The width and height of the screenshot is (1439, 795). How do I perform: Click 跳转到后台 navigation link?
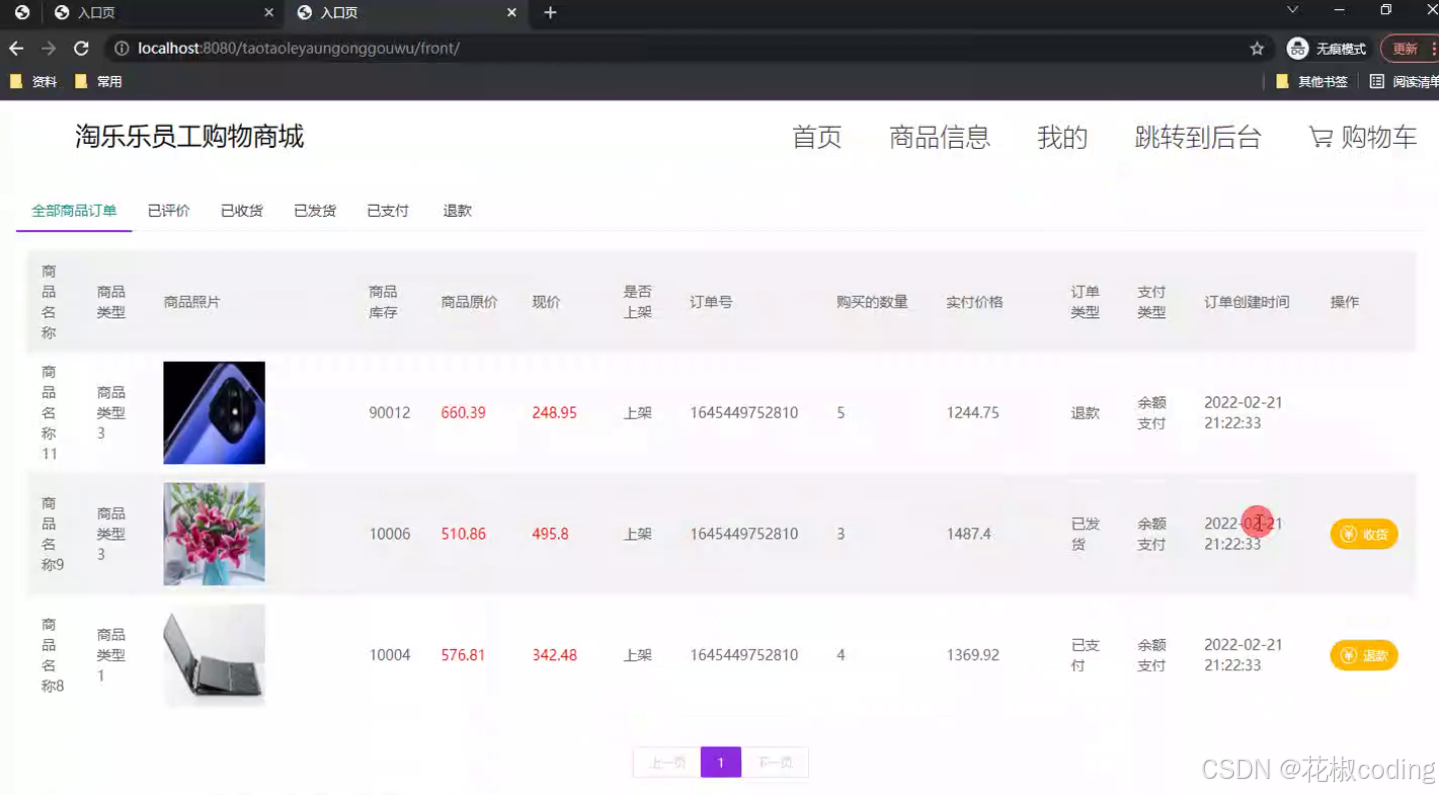(1198, 138)
